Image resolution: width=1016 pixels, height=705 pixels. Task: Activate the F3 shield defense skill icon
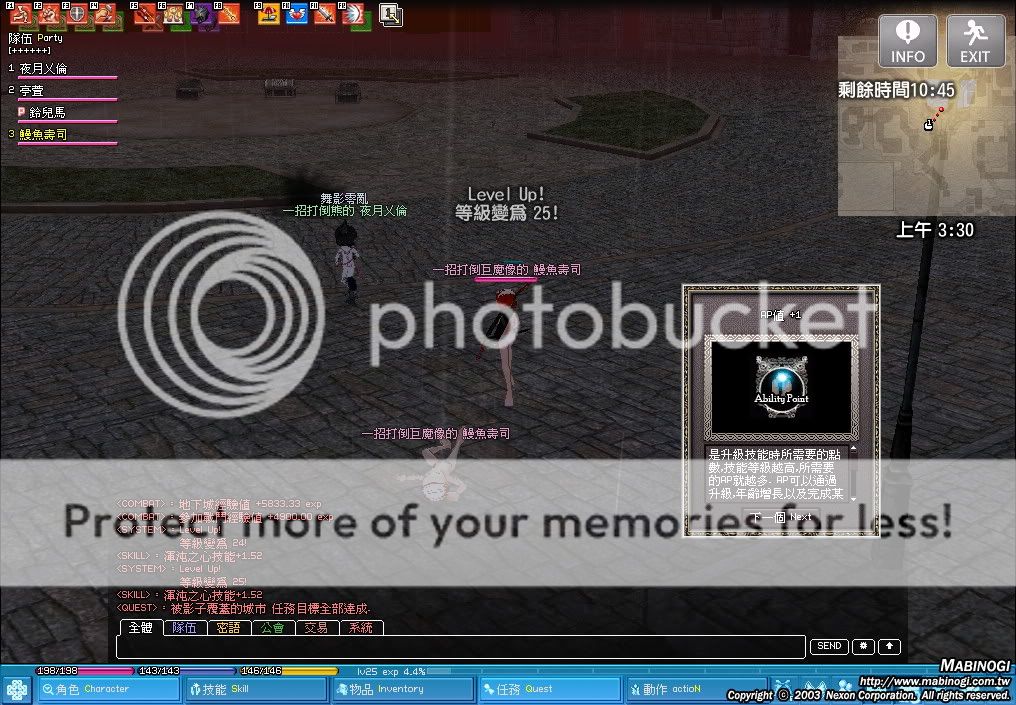click(75, 14)
